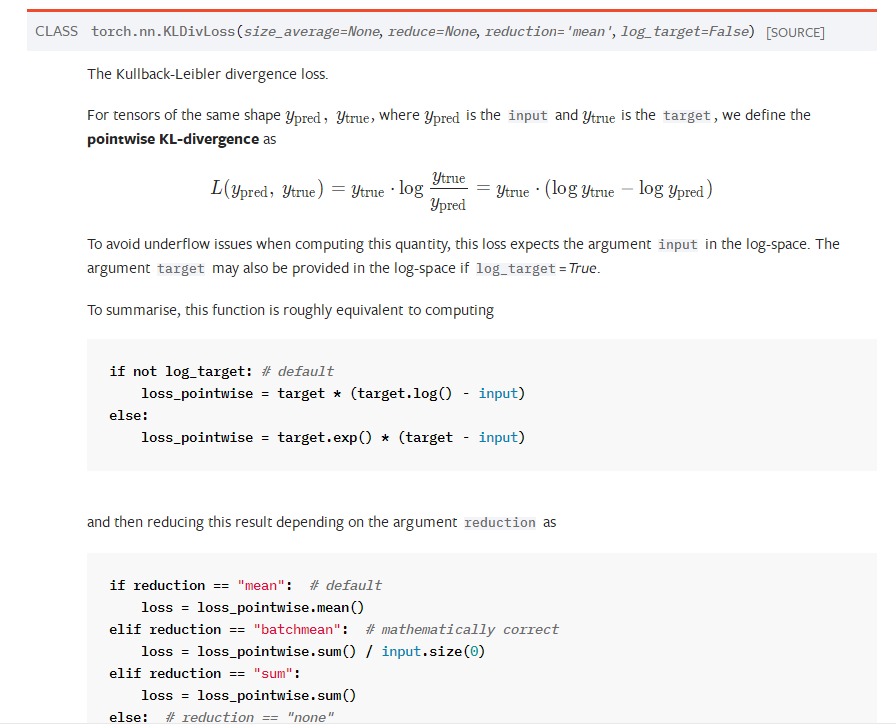This screenshot has height=726, width=896.
Task: Click inline code 'reduction' before 'as'
Action: tap(499, 522)
